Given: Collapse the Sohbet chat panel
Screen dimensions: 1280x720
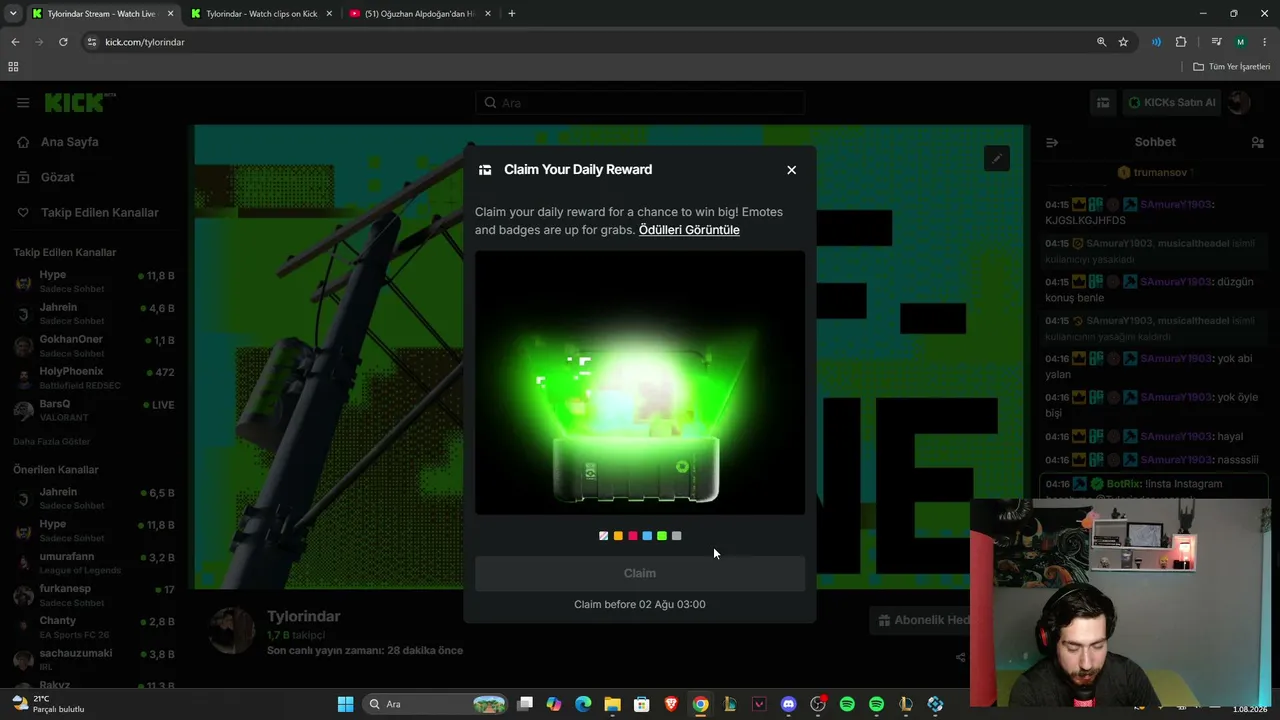Looking at the screenshot, I should (x=1052, y=142).
